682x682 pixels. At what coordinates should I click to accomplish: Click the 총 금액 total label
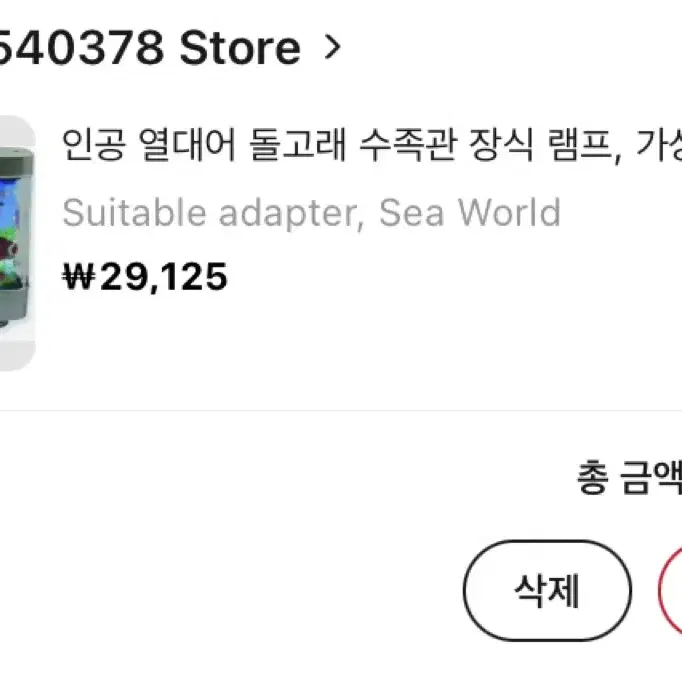[x=629, y=478]
